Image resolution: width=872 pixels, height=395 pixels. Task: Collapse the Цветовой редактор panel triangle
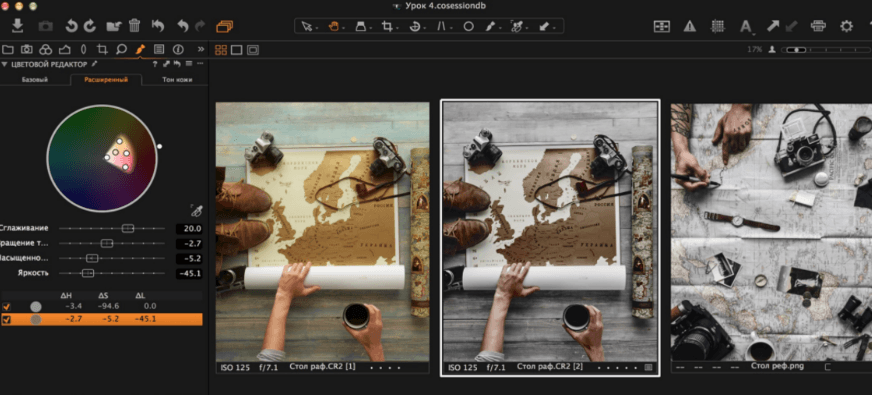(4, 64)
